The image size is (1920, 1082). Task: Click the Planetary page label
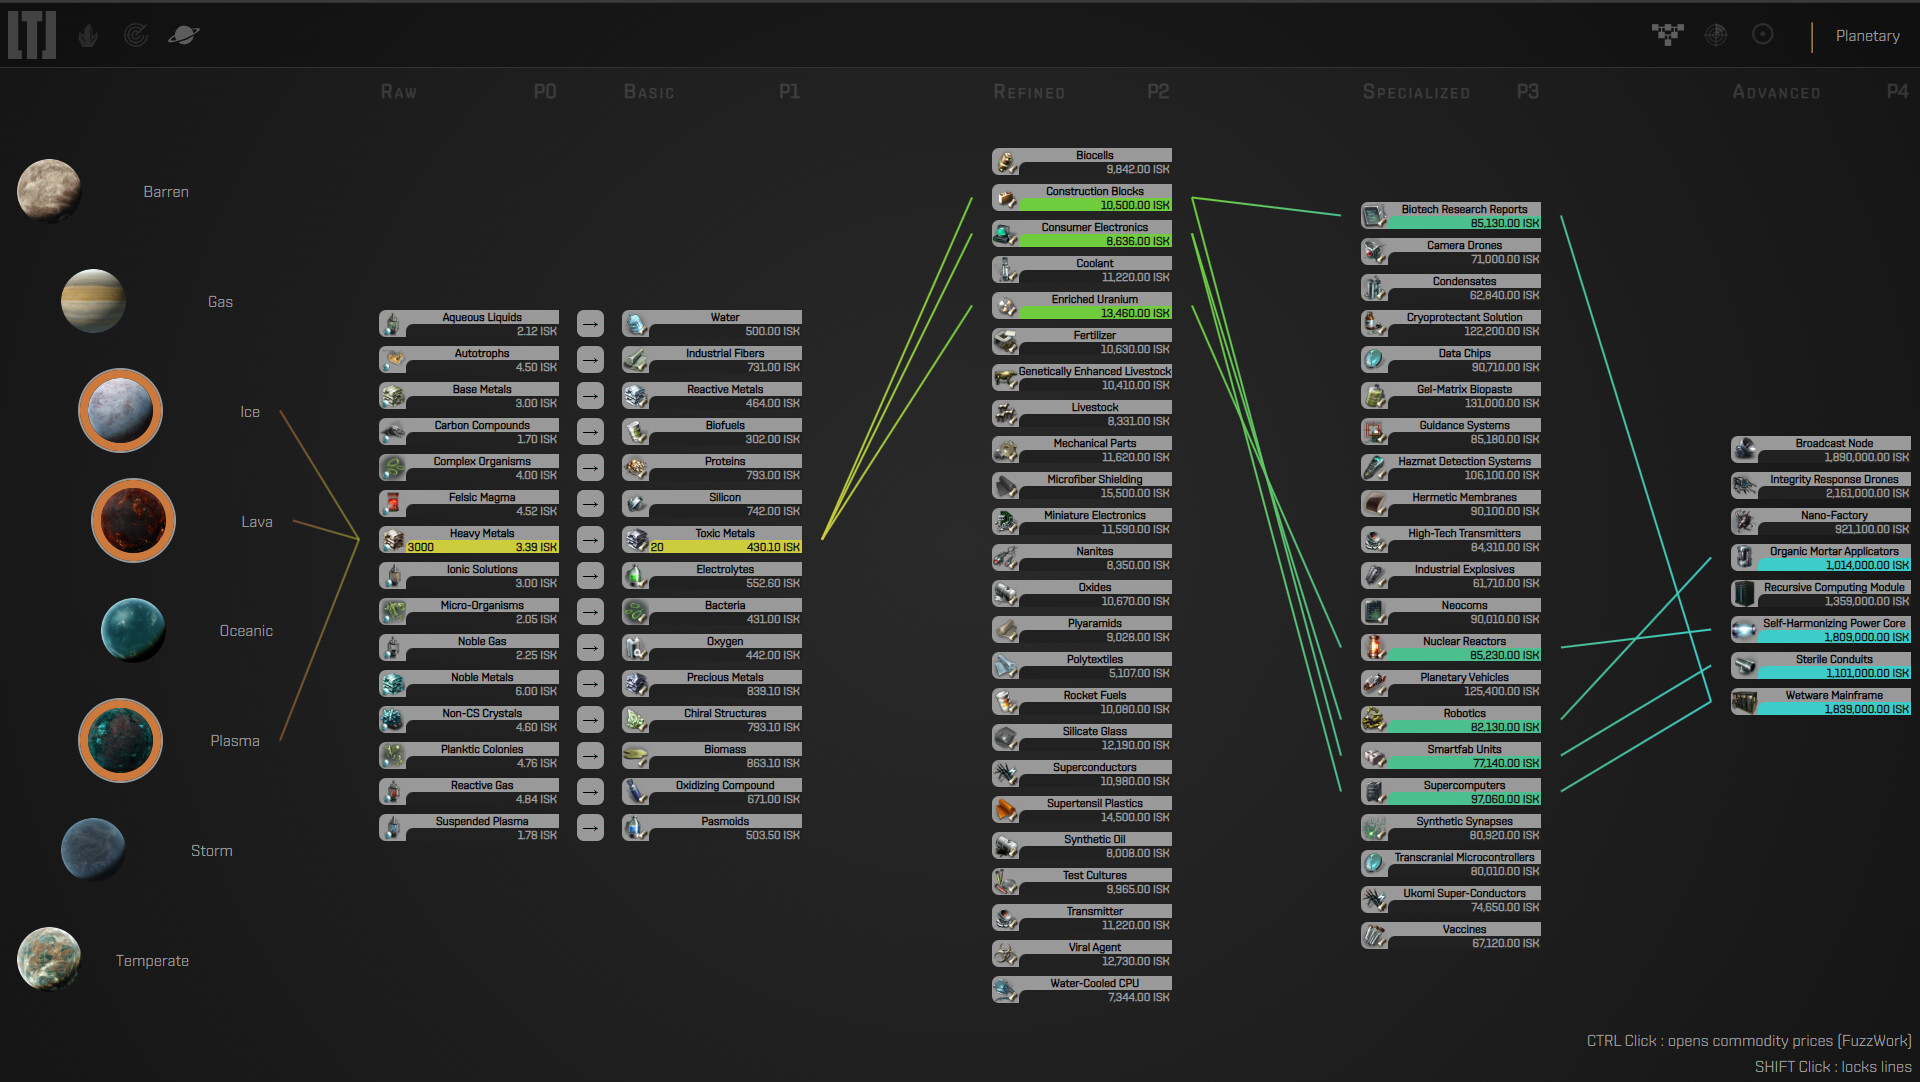click(1867, 36)
